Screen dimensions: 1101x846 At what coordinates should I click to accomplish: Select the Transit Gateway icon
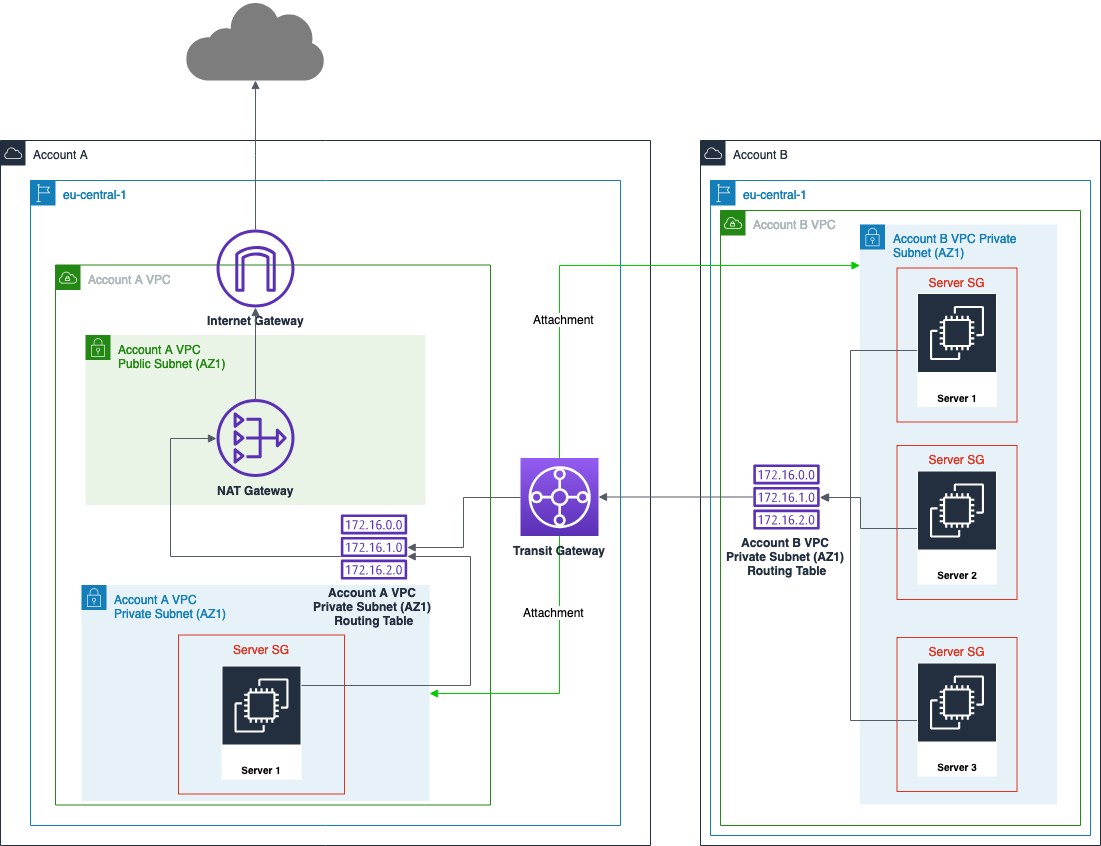(x=558, y=497)
